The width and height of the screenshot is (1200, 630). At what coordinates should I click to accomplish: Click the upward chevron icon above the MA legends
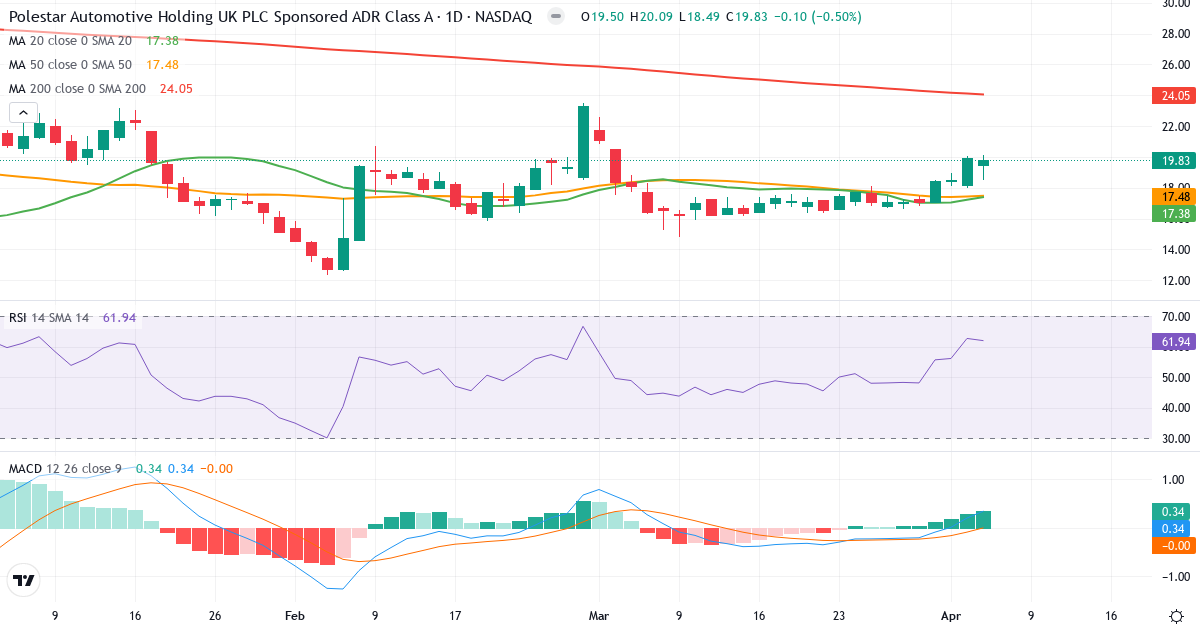point(22,112)
